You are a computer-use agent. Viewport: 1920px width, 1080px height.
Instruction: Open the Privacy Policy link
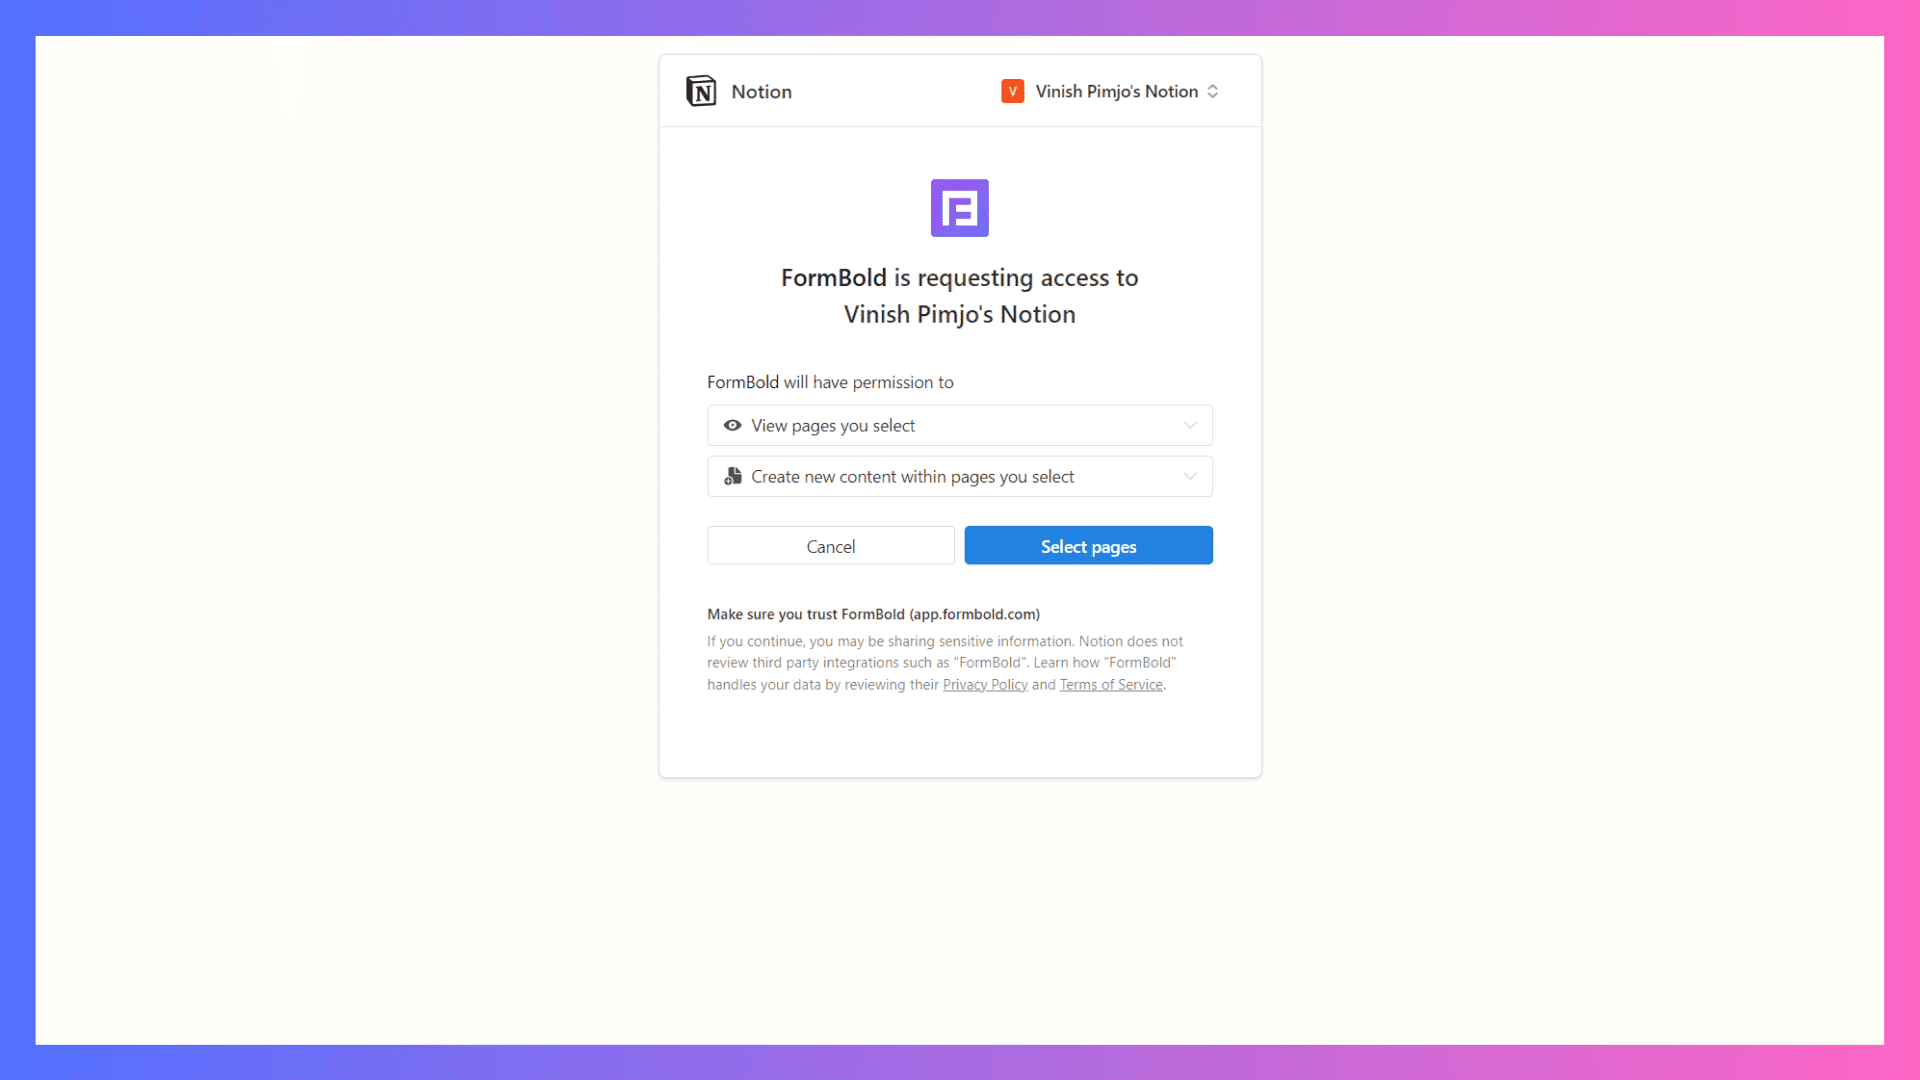coord(985,685)
